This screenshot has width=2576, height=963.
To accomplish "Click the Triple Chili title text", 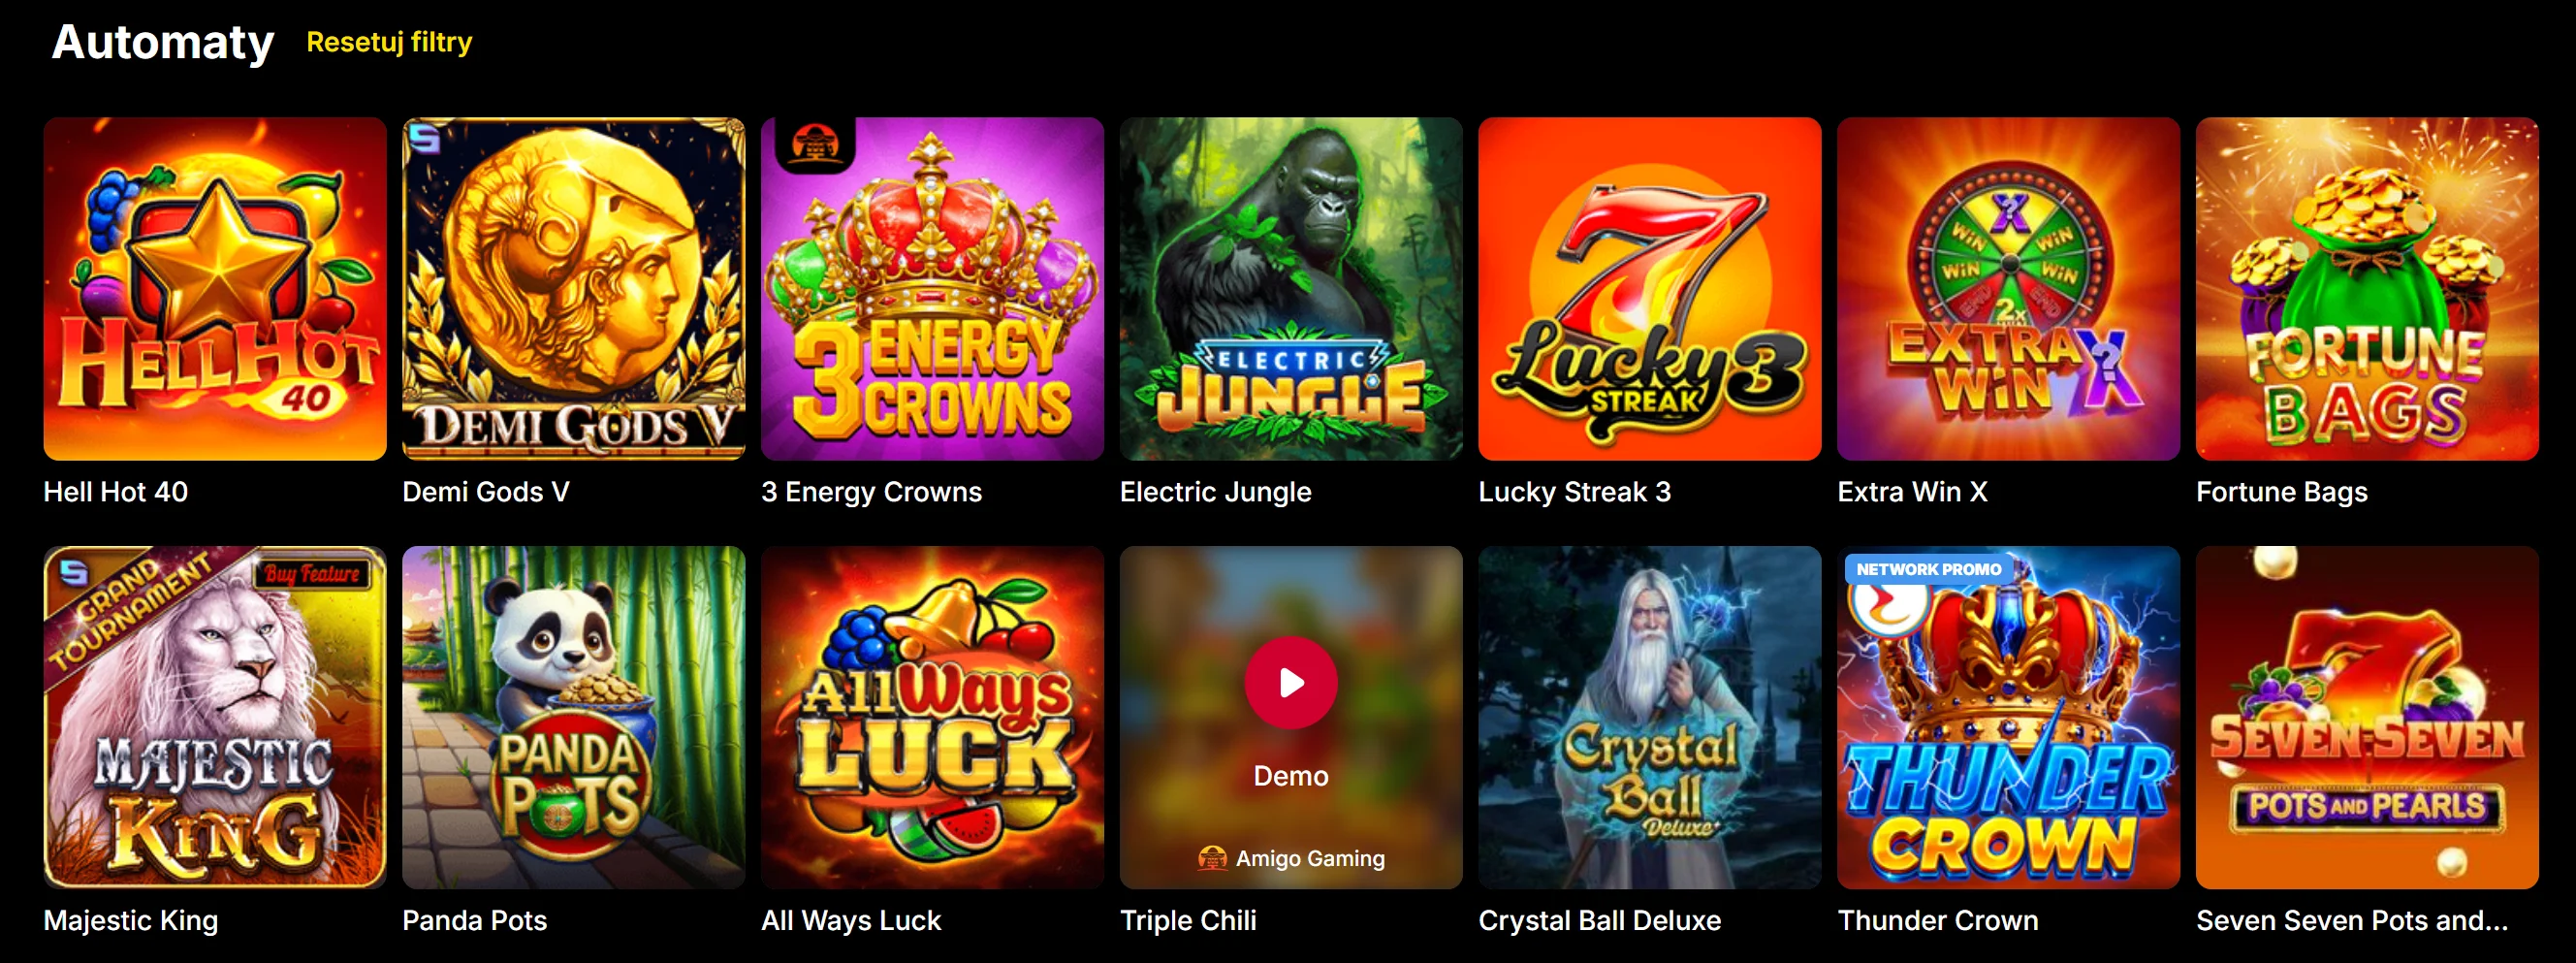I will pyautogui.click(x=1188, y=920).
